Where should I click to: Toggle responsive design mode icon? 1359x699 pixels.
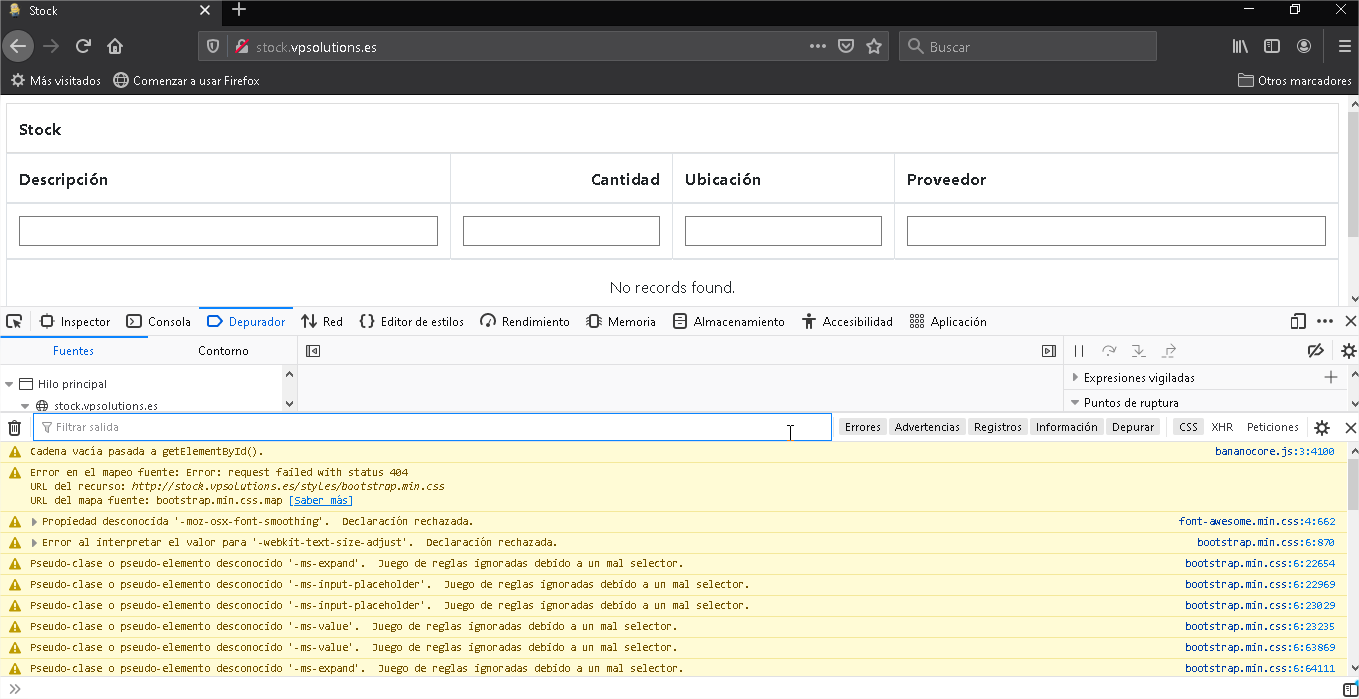[x=1298, y=321]
